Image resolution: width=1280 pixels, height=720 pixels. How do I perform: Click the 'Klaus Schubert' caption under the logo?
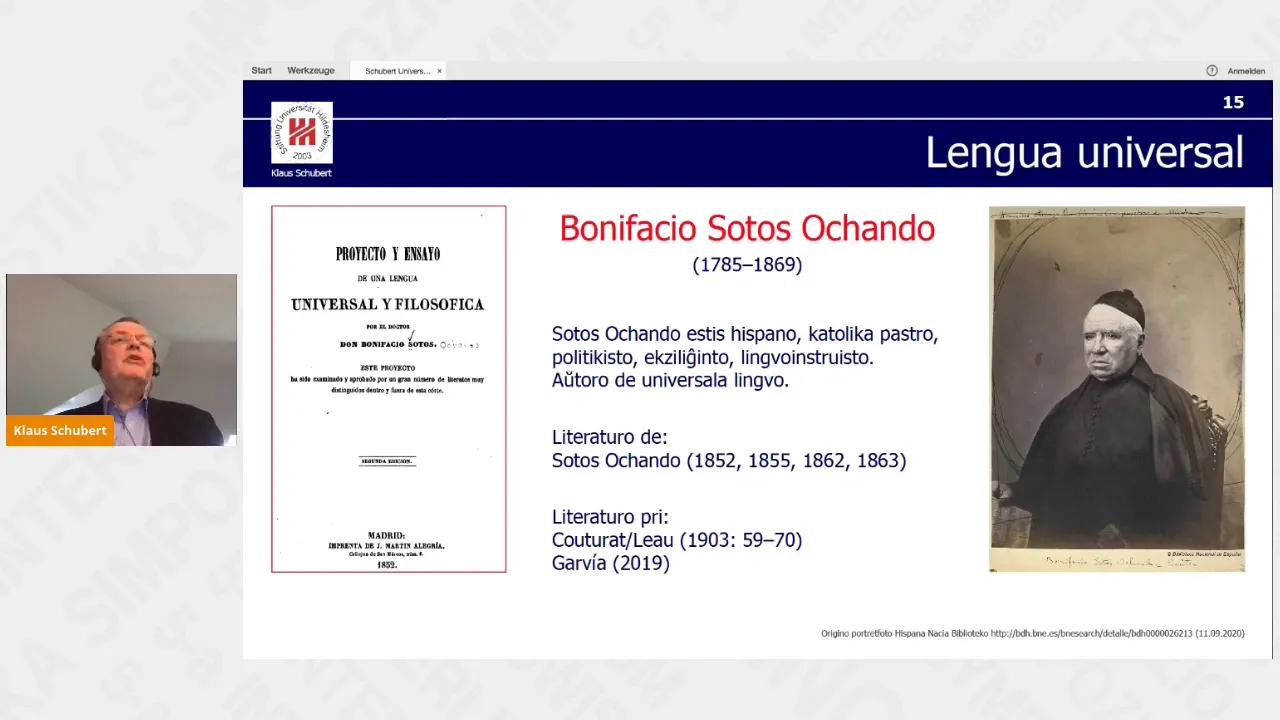(301, 173)
